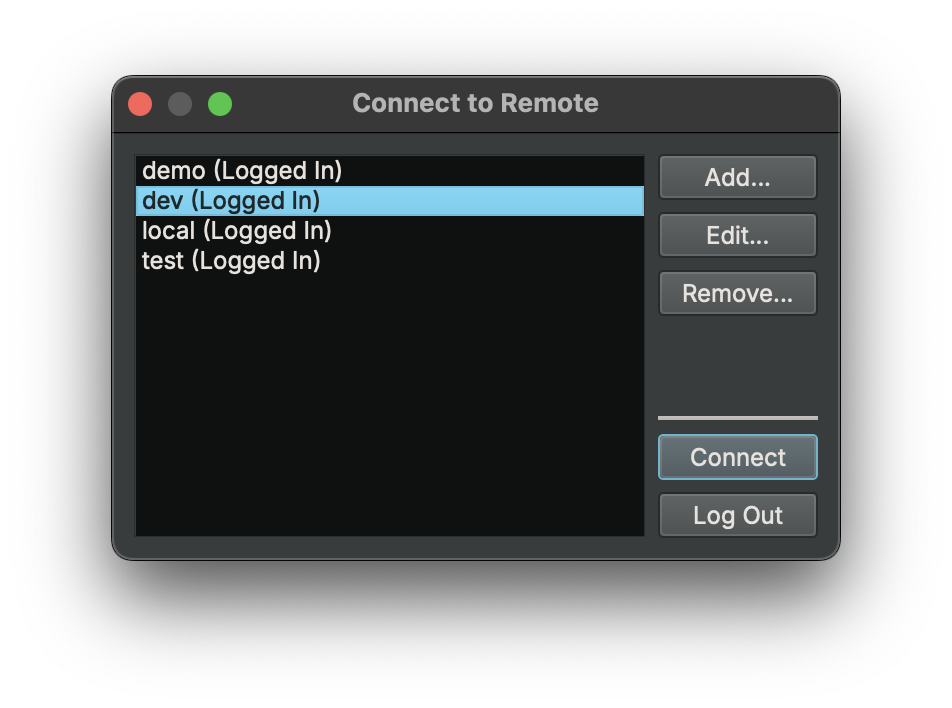
Task: Remove the selected remote
Action: point(737,293)
